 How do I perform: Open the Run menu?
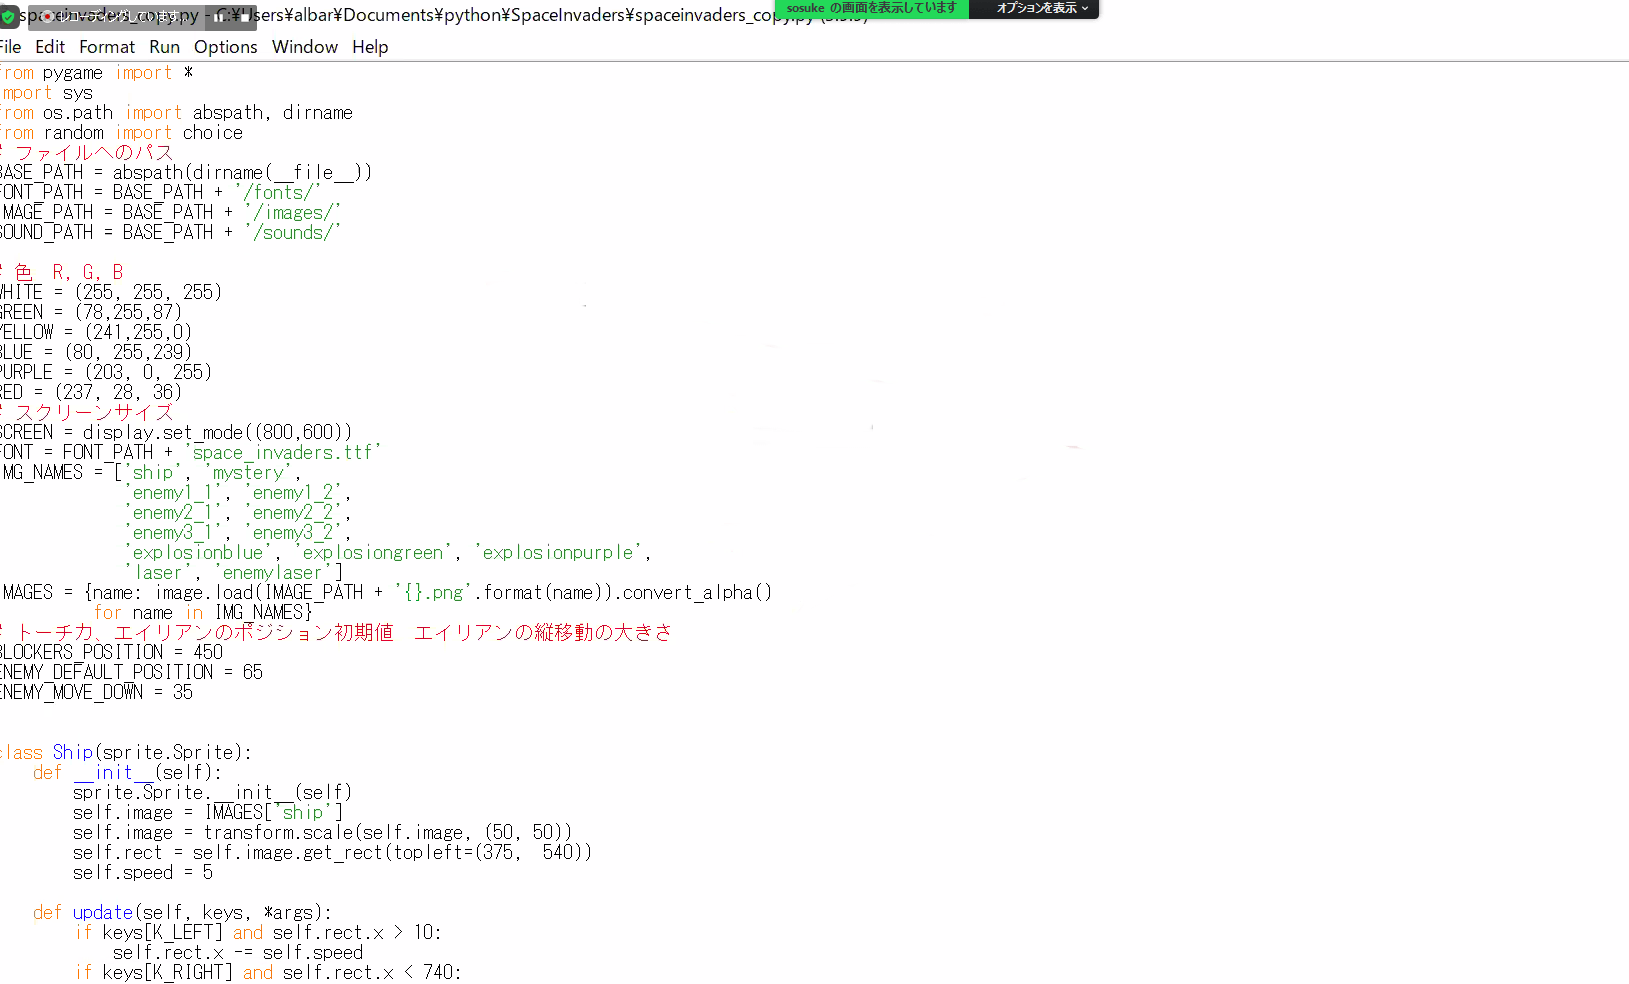[164, 47]
